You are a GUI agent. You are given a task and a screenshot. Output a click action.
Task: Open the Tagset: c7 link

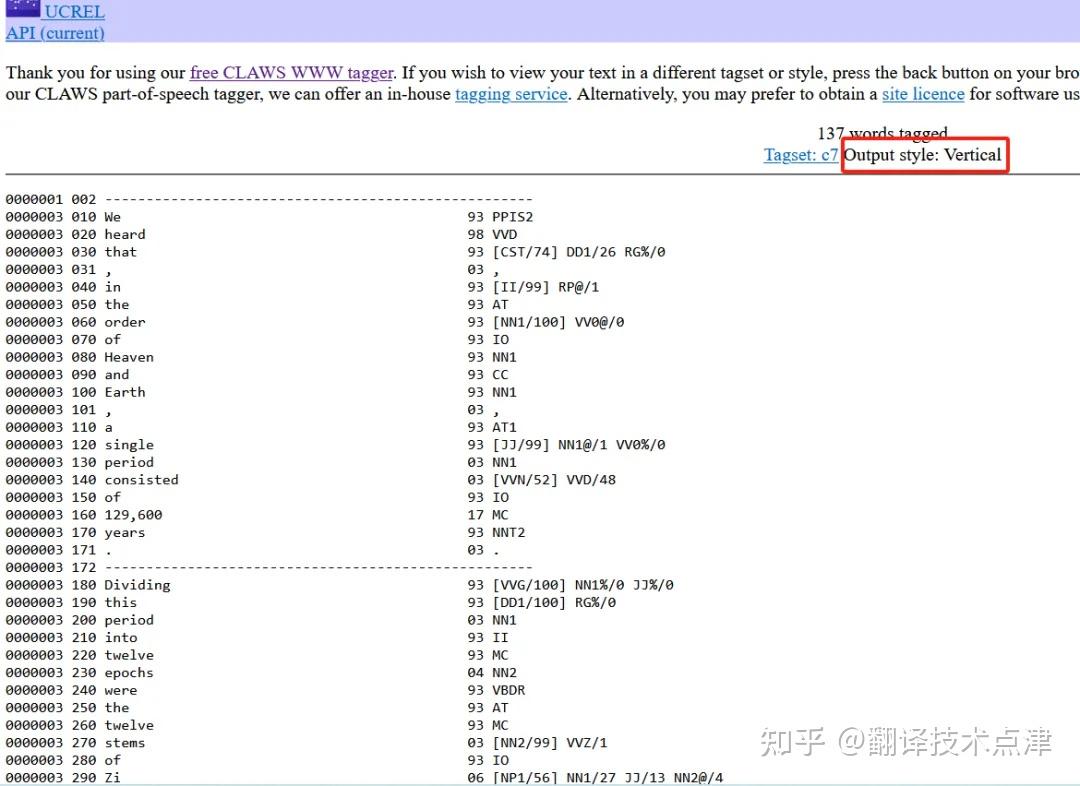click(x=800, y=155)
